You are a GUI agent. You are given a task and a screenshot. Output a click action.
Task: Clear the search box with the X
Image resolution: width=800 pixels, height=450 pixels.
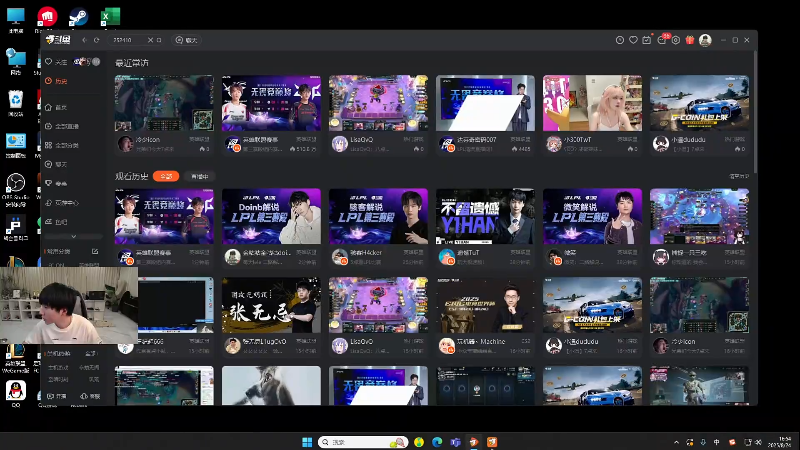[150, 40]
